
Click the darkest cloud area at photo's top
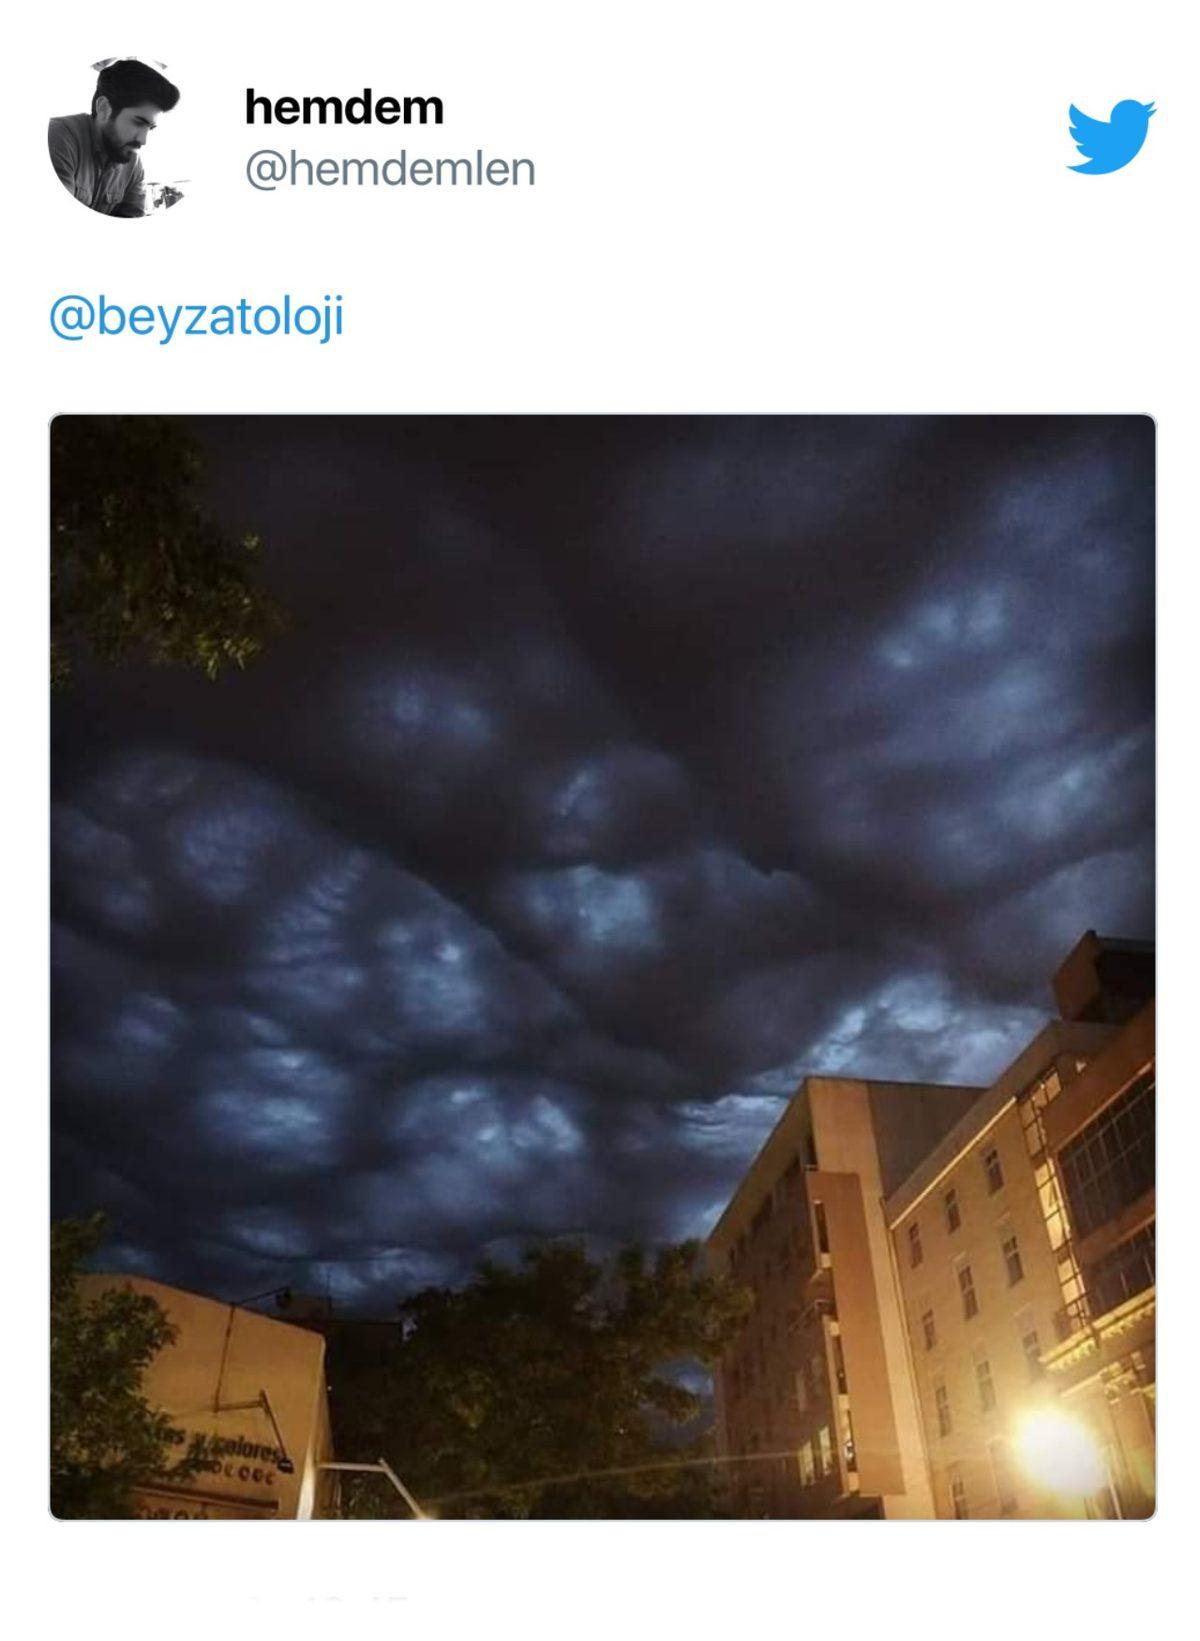click(620, 520)
